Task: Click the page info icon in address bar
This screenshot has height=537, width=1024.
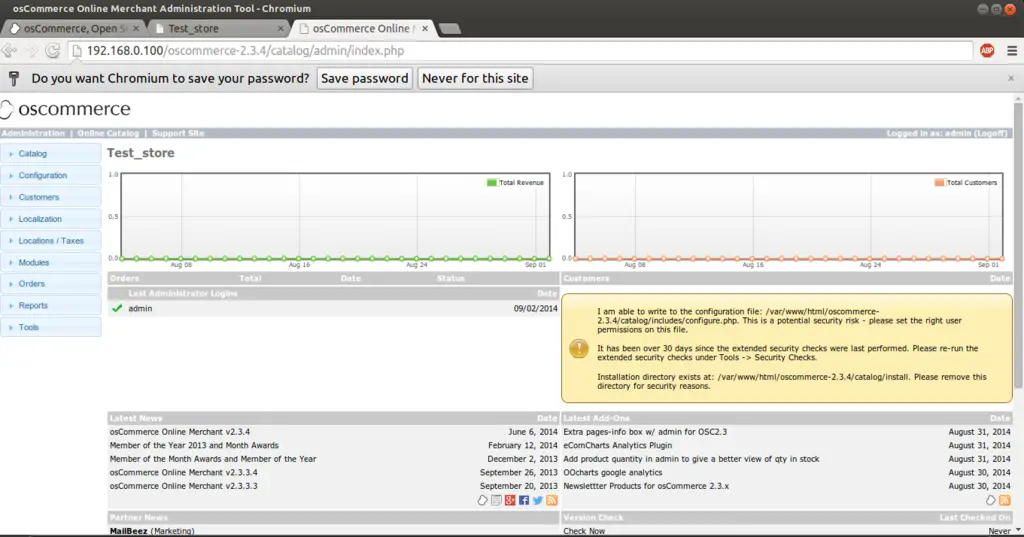Action: tap(76, 51)
